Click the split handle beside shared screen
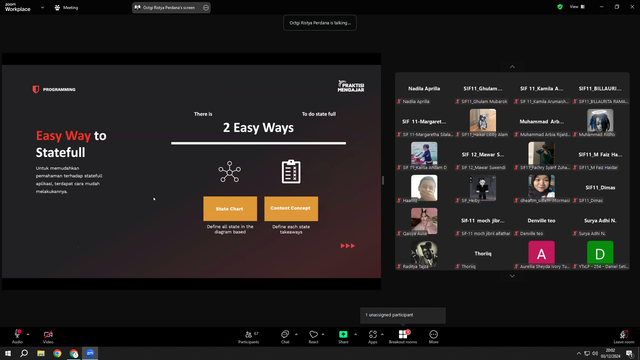 pos(383,180)
